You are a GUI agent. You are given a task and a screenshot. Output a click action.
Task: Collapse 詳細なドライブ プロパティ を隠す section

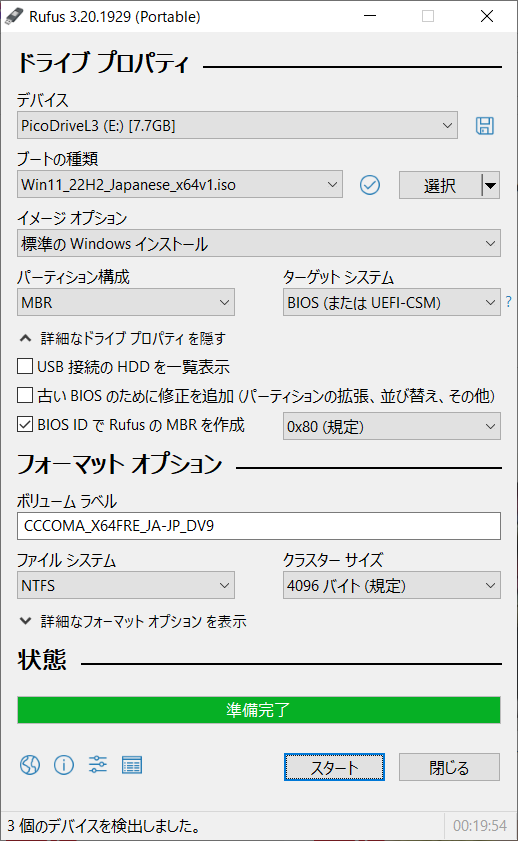pyautogui.click(x=123, y=338)
